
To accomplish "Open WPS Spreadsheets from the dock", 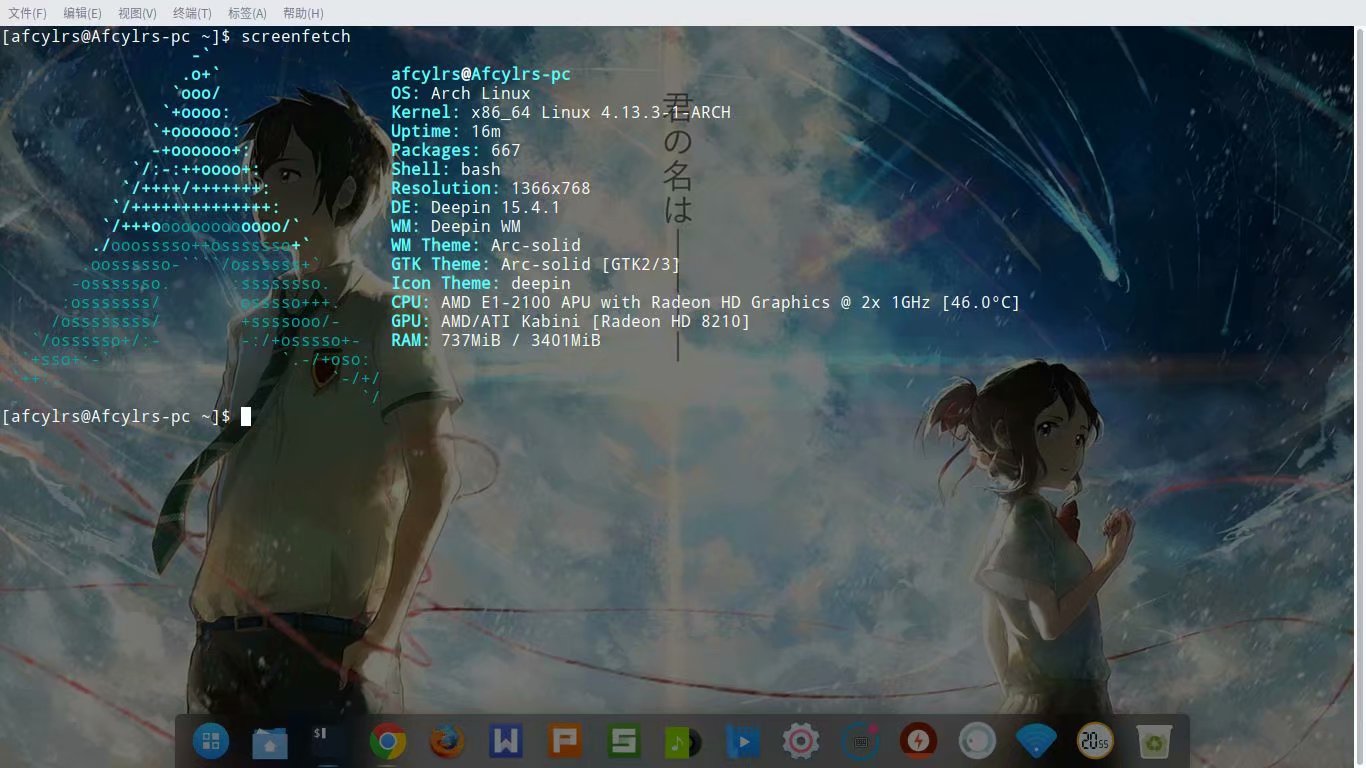I will [624, 741].
